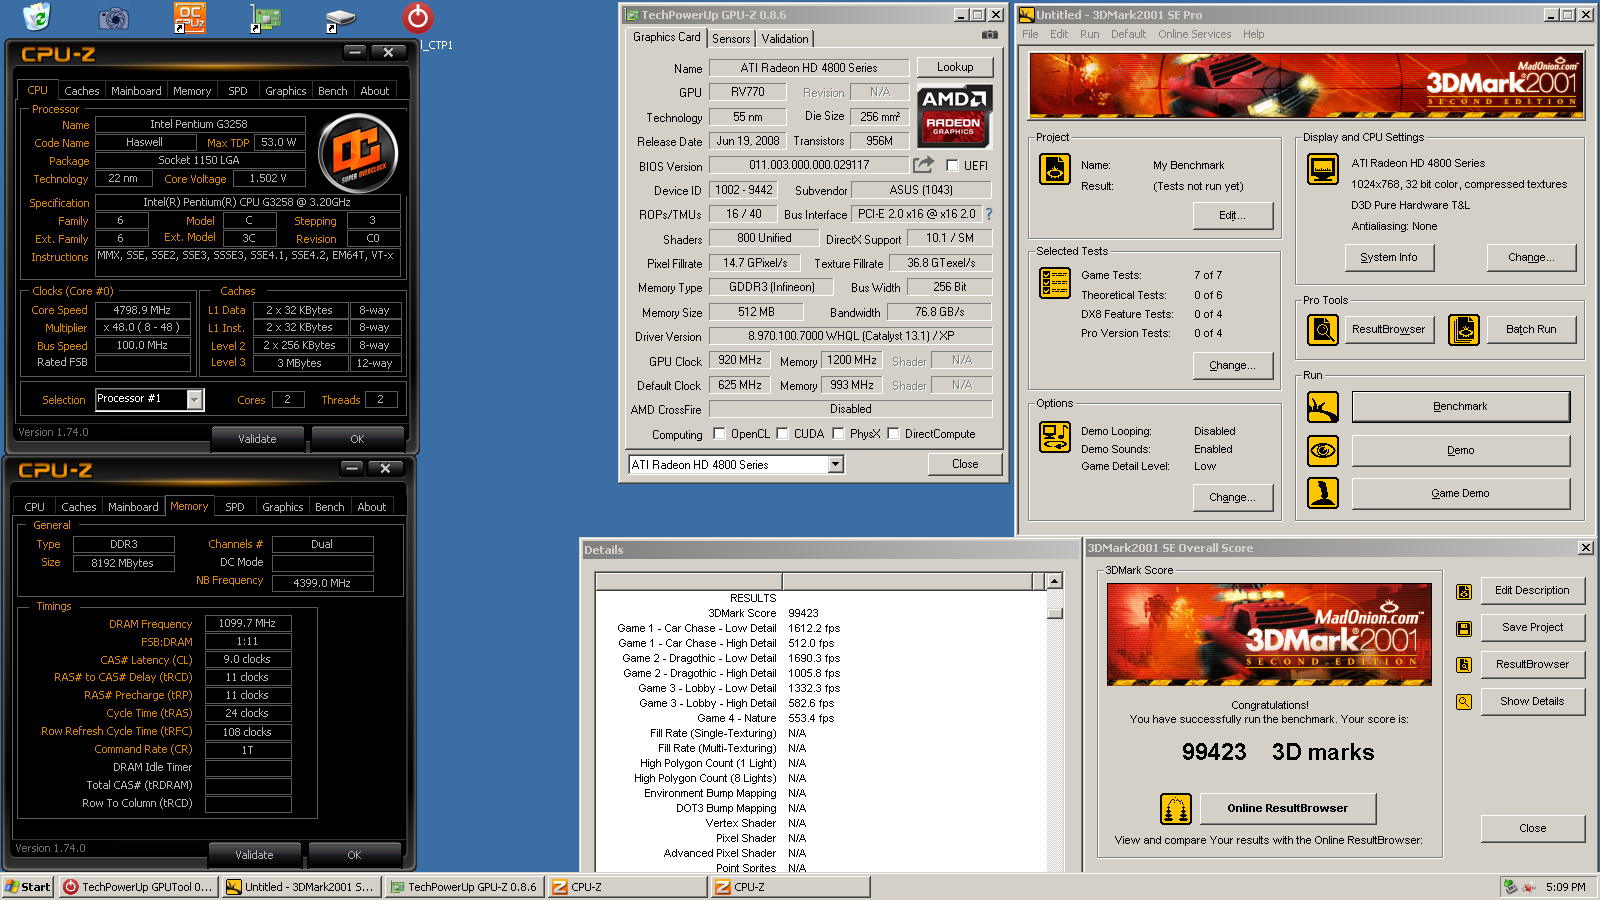The width and height of the screenshot is (1600, 900).
Task: Open the Processor #1 selection dropdown
Action: point(195,400)
